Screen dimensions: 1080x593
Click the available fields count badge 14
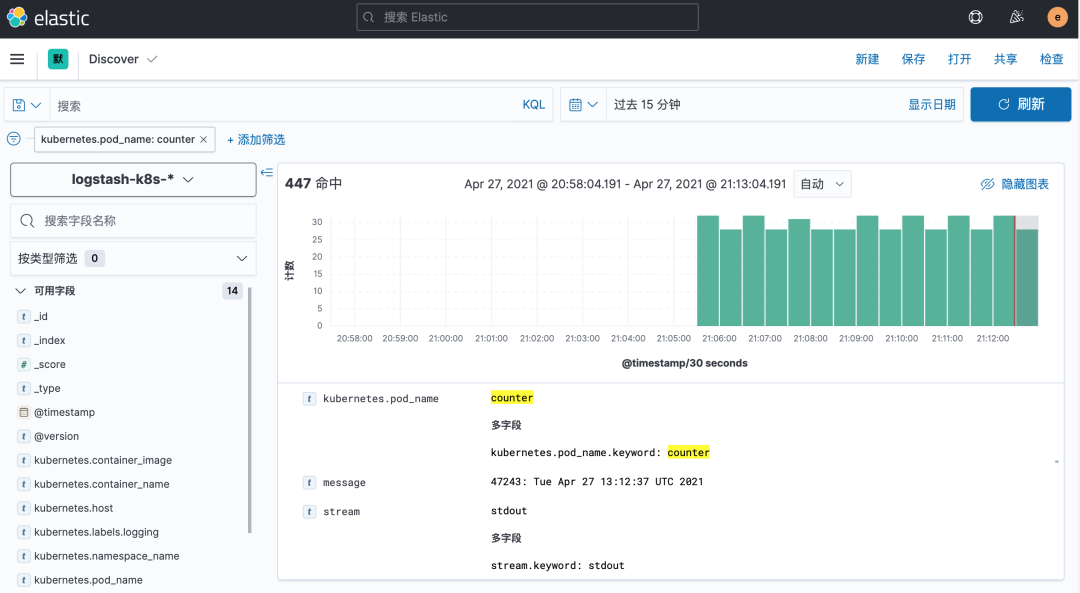232,291
